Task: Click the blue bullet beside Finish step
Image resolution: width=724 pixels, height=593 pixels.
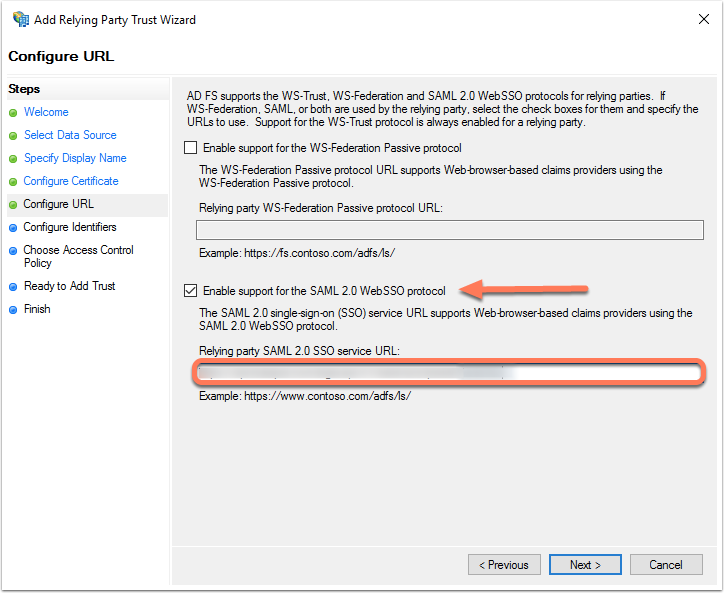Action: pos(13,310)
